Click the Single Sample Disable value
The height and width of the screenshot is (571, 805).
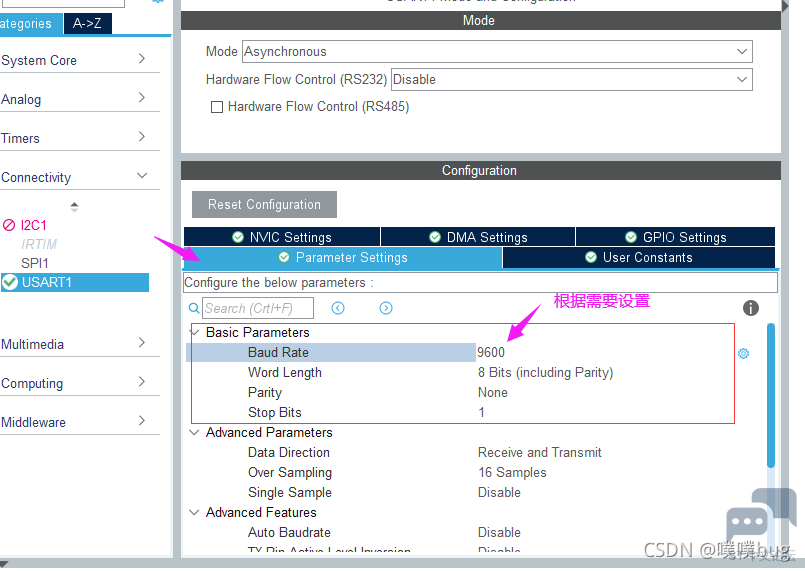click(499, 492)
